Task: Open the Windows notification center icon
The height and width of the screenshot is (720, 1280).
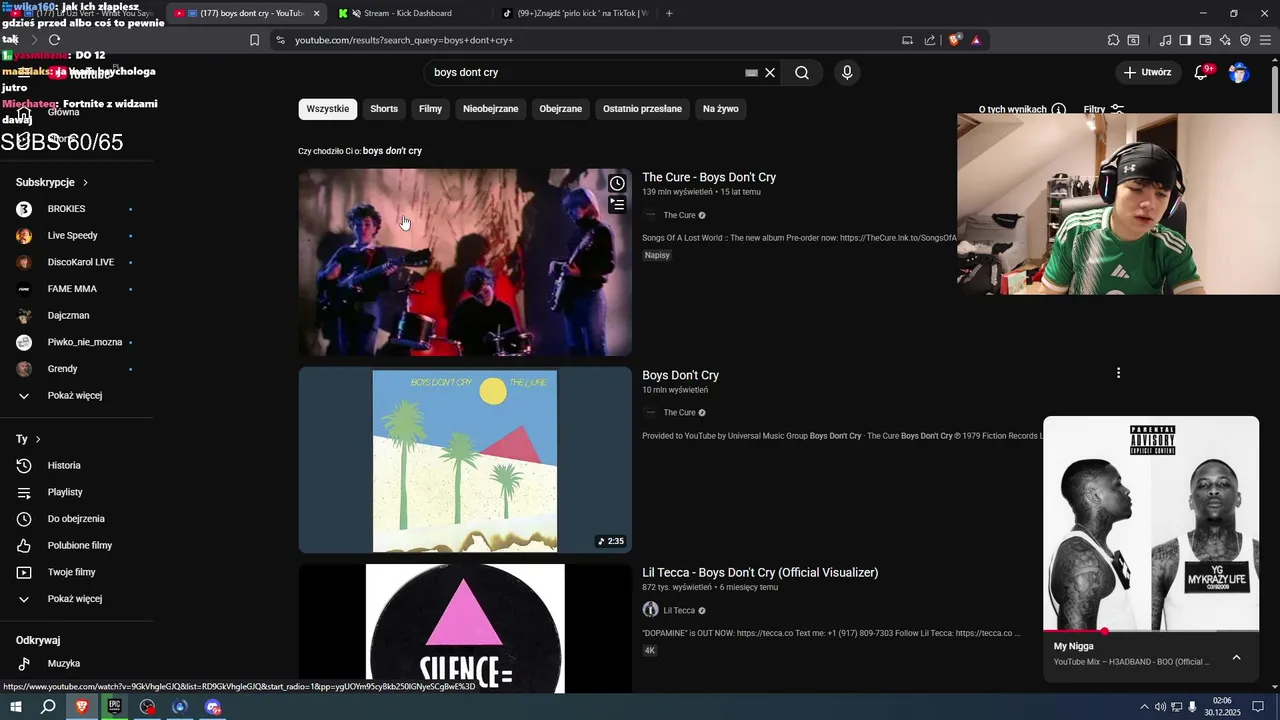Action: (1260, 707)
